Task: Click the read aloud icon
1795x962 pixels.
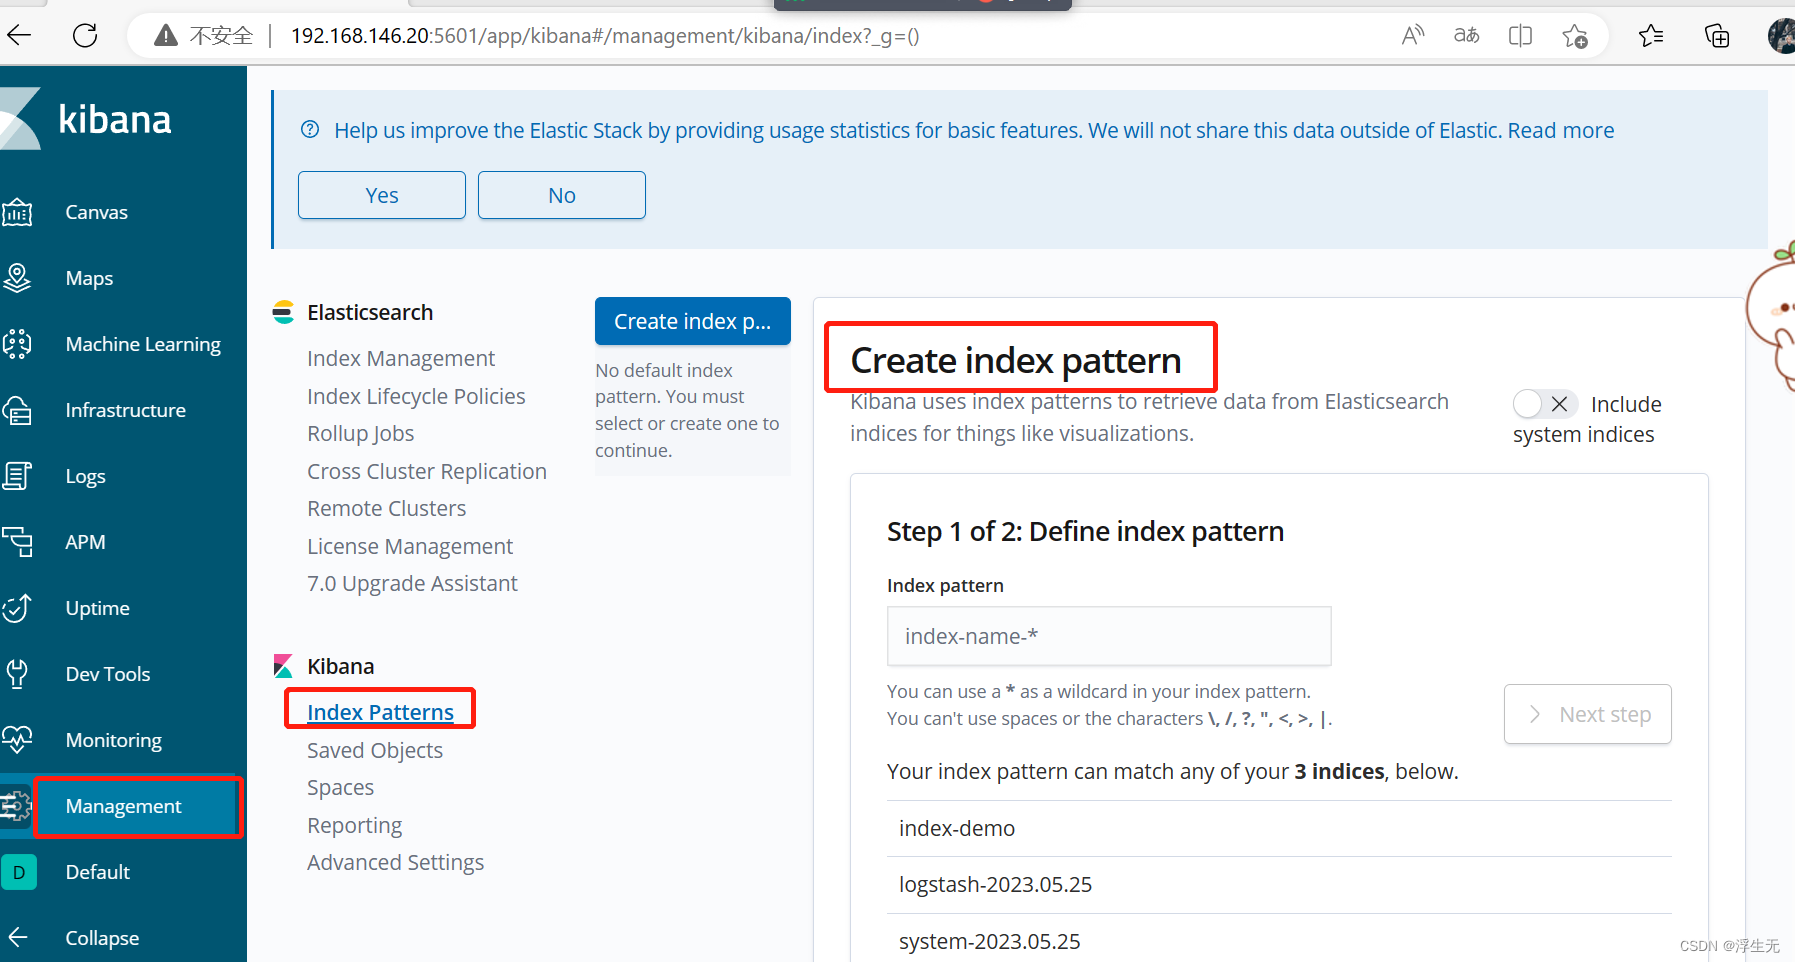Action: click(x=1413, y=36)
